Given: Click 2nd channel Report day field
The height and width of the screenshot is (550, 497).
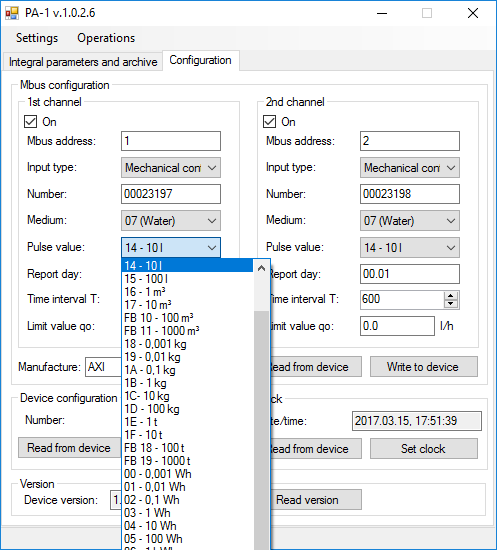Looking at the screenshot, I should coord(410,274).
